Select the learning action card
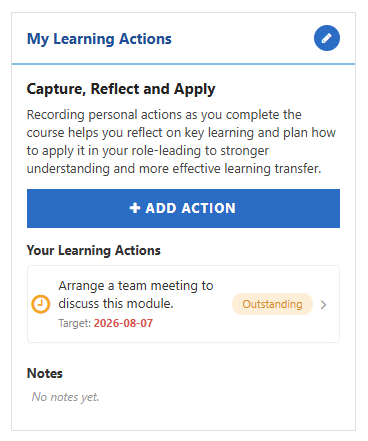The height and width of the screenshot is (441, 368). coord(183,304)
